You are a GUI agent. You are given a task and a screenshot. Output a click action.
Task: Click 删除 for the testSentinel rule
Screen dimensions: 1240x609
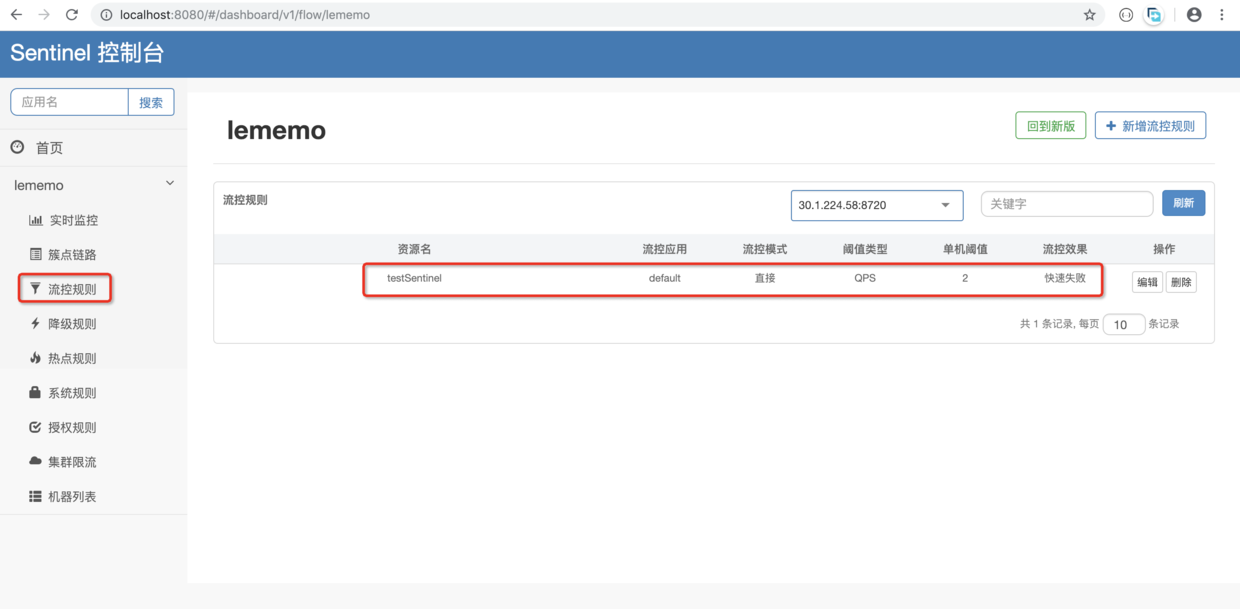(x=1181, y=282)
